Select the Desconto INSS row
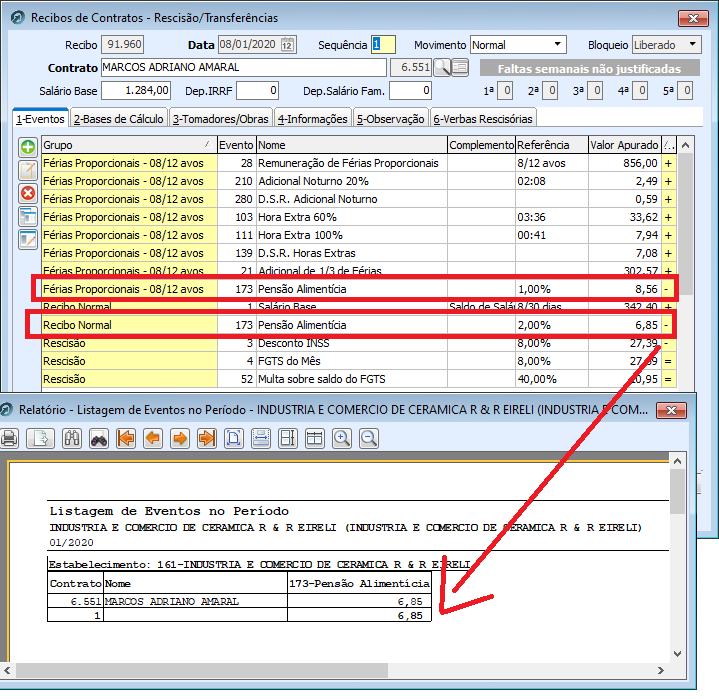The image size is (719, 699). point(359,344)
